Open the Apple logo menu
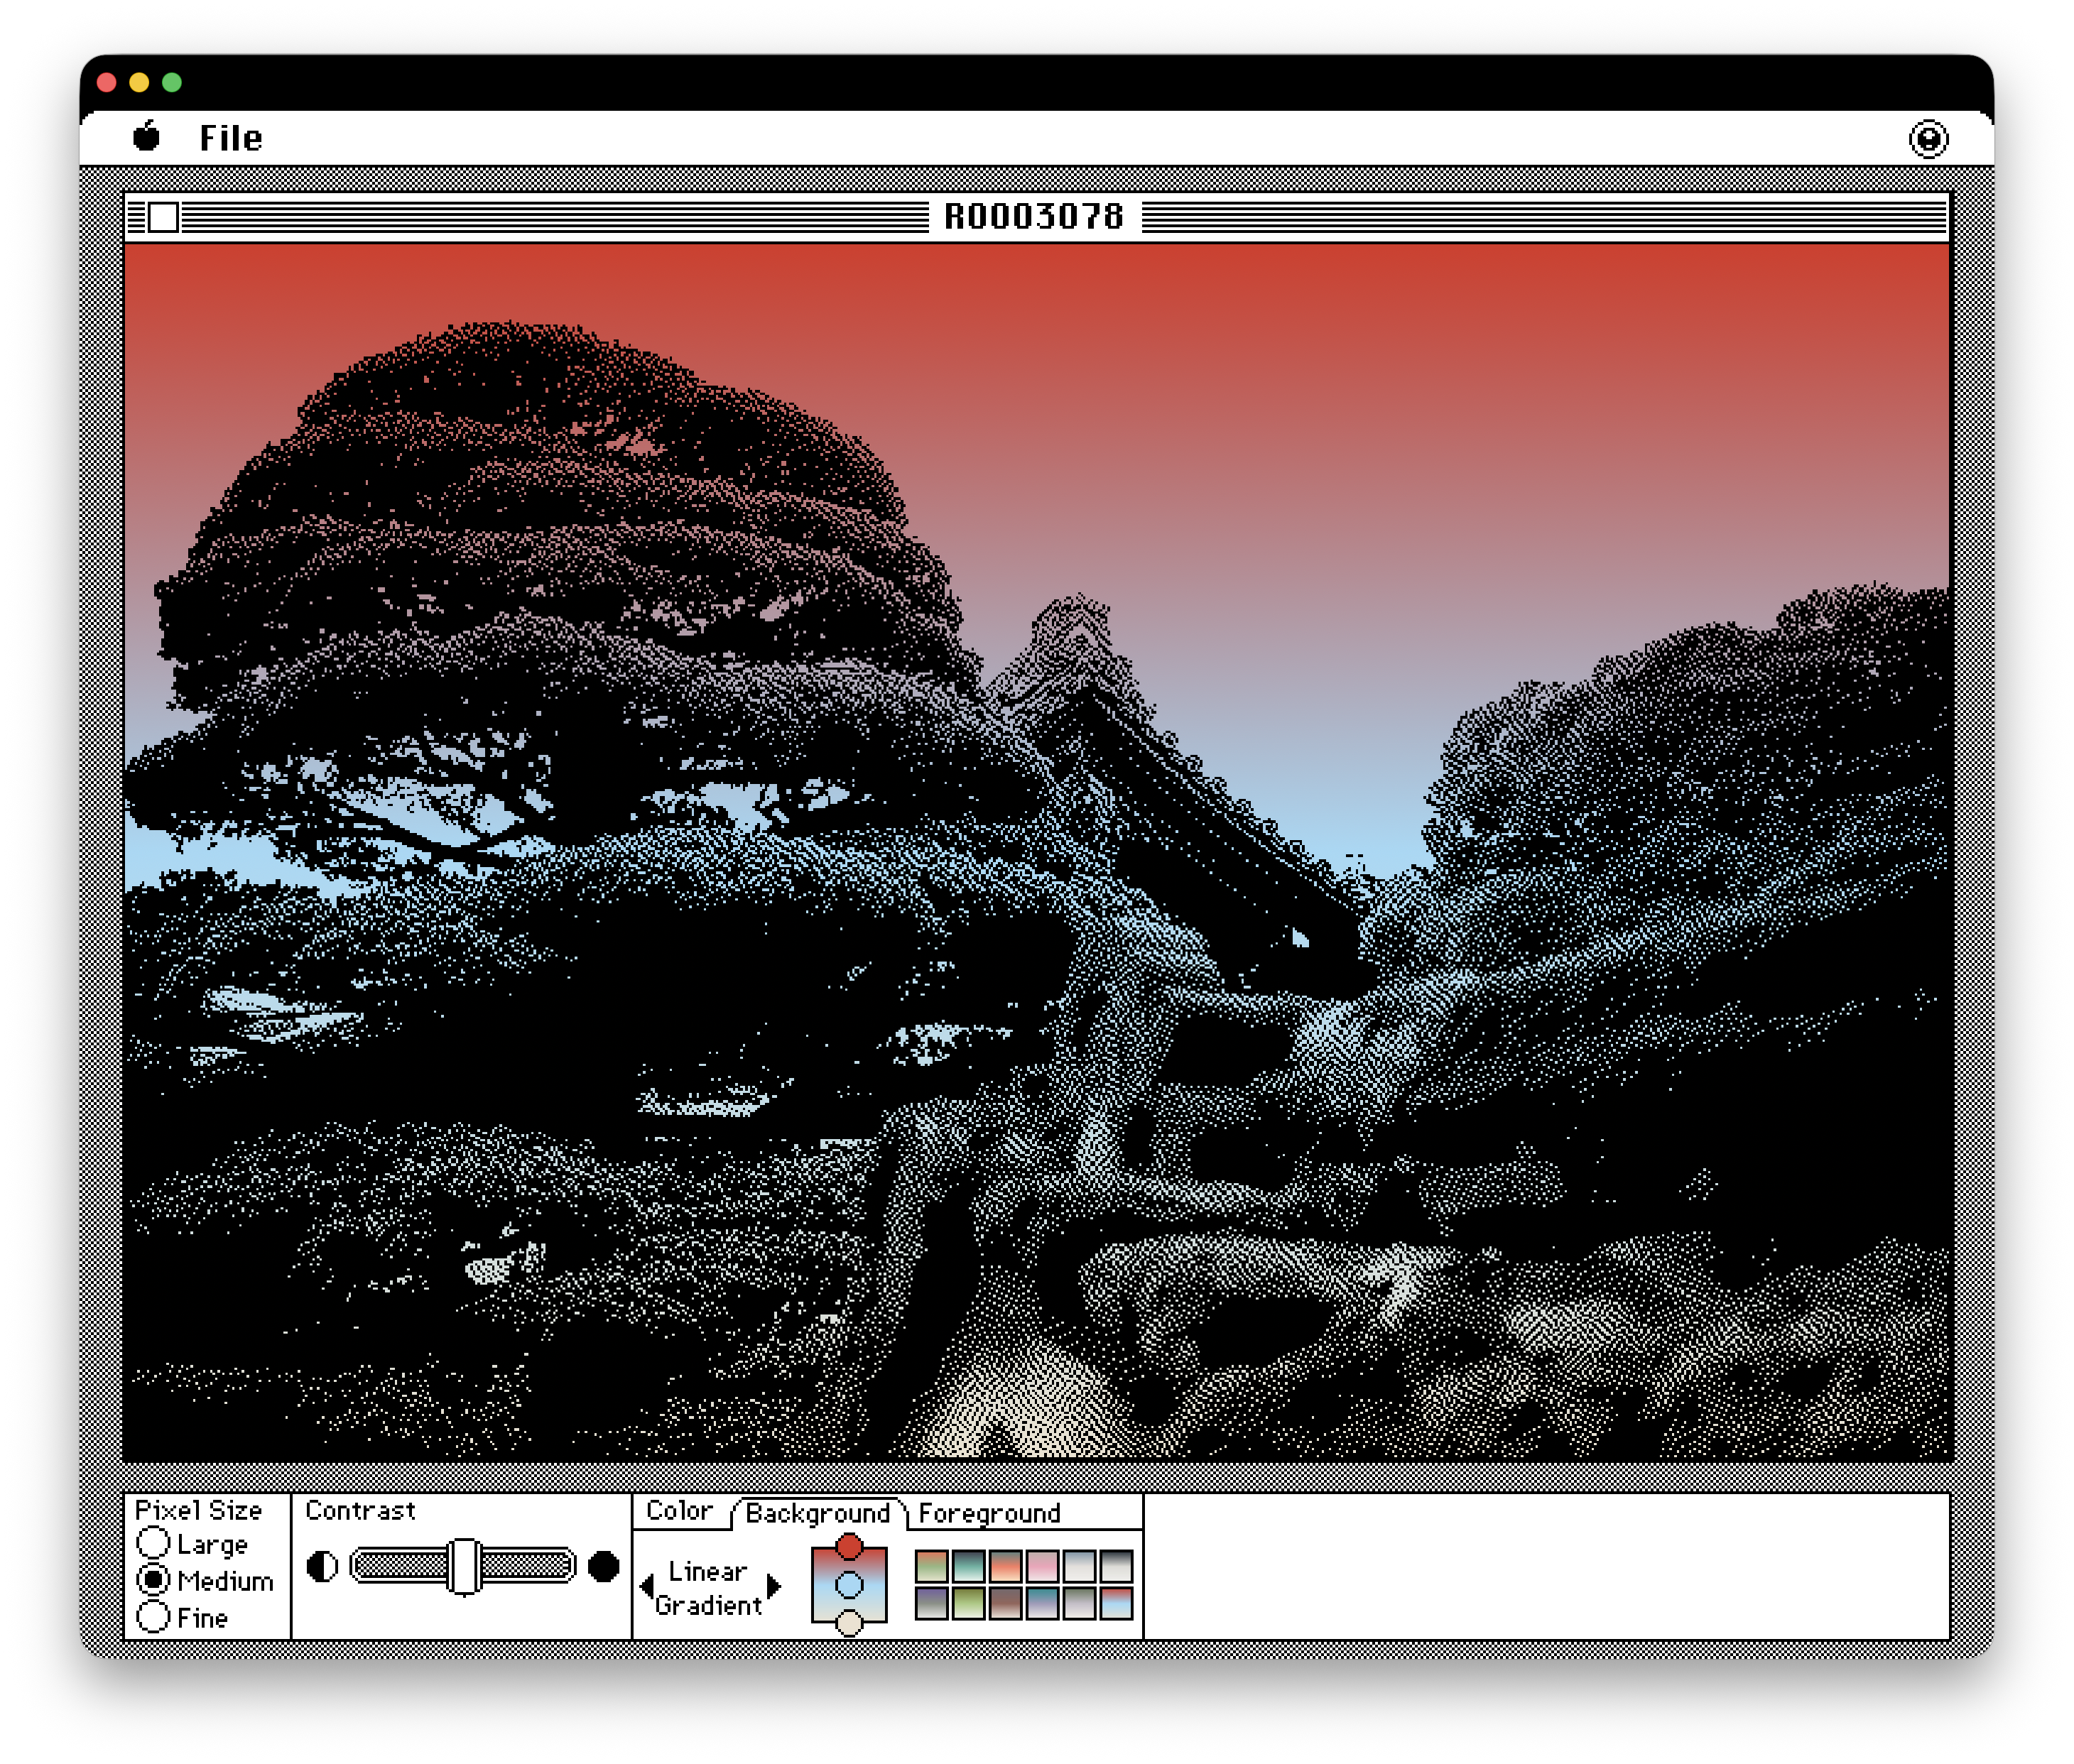The image size is (2074, 1764). 146,137
